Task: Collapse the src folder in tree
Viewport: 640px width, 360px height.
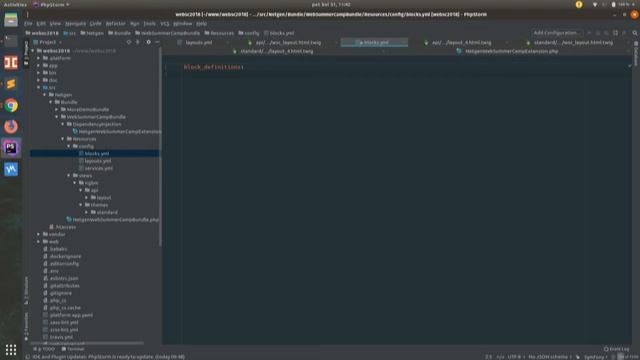Action: [x=39, y=87]
